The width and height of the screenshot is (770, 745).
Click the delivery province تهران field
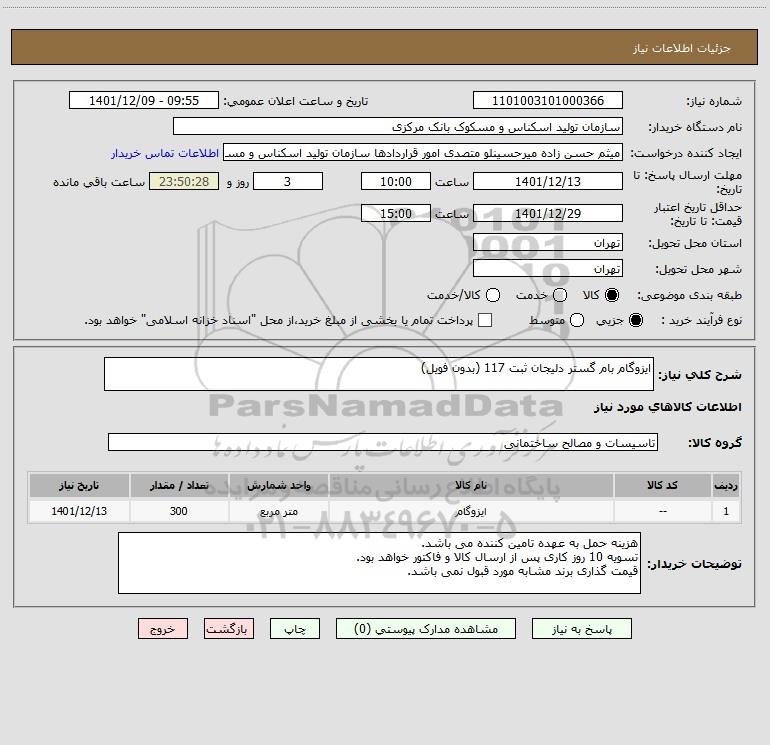pos(548,242)
